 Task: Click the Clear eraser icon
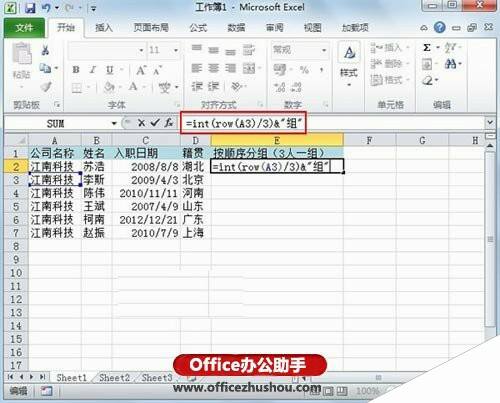(x=428, y=80)
